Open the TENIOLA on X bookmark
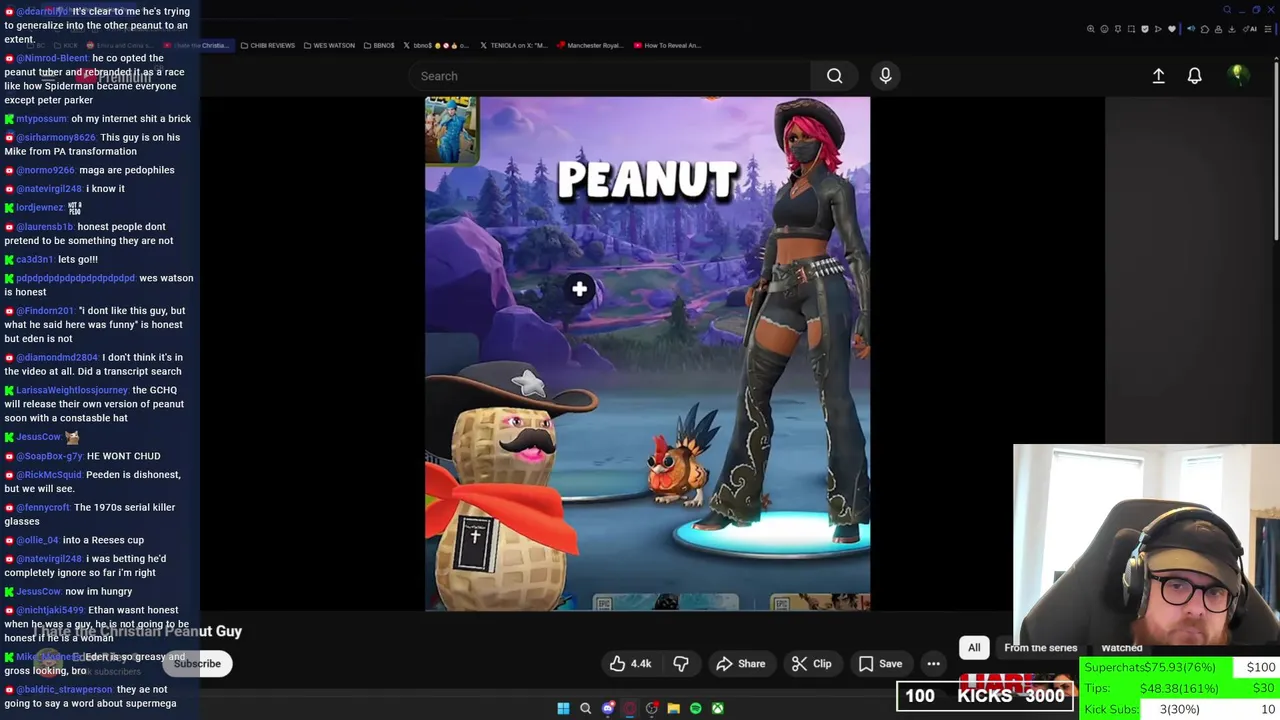 tap(514, 45)
